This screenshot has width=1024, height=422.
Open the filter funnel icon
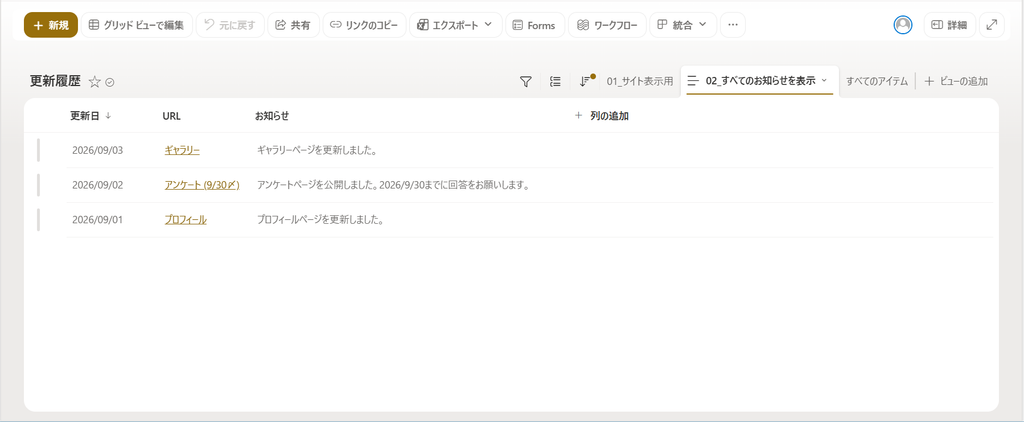[x=525, y=82]
